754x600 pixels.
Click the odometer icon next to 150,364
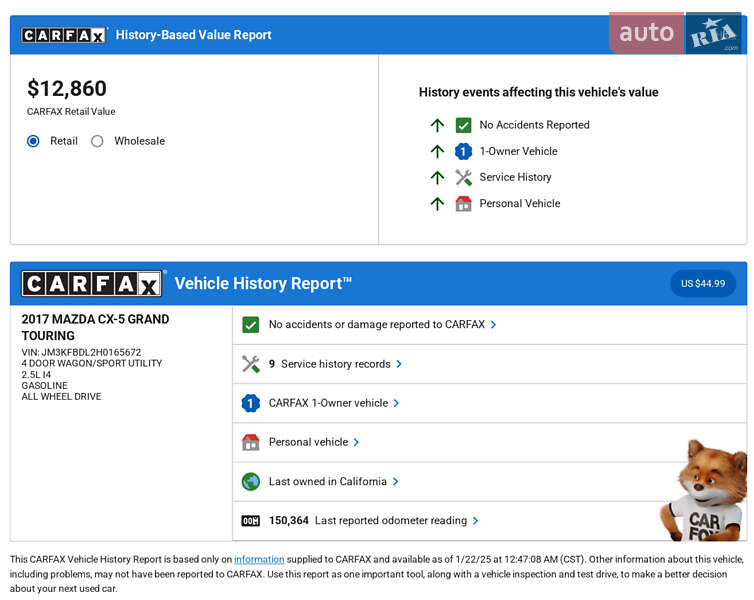251,521
